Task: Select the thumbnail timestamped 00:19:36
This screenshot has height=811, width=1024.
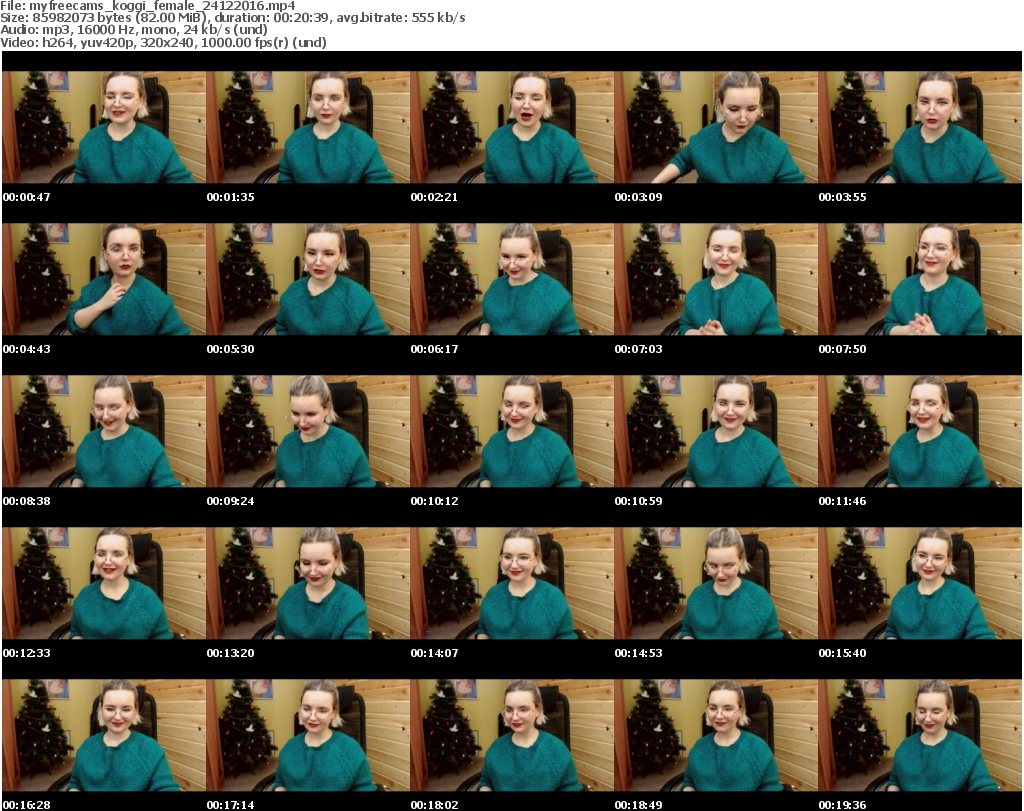Action: (x=920, y=735)
